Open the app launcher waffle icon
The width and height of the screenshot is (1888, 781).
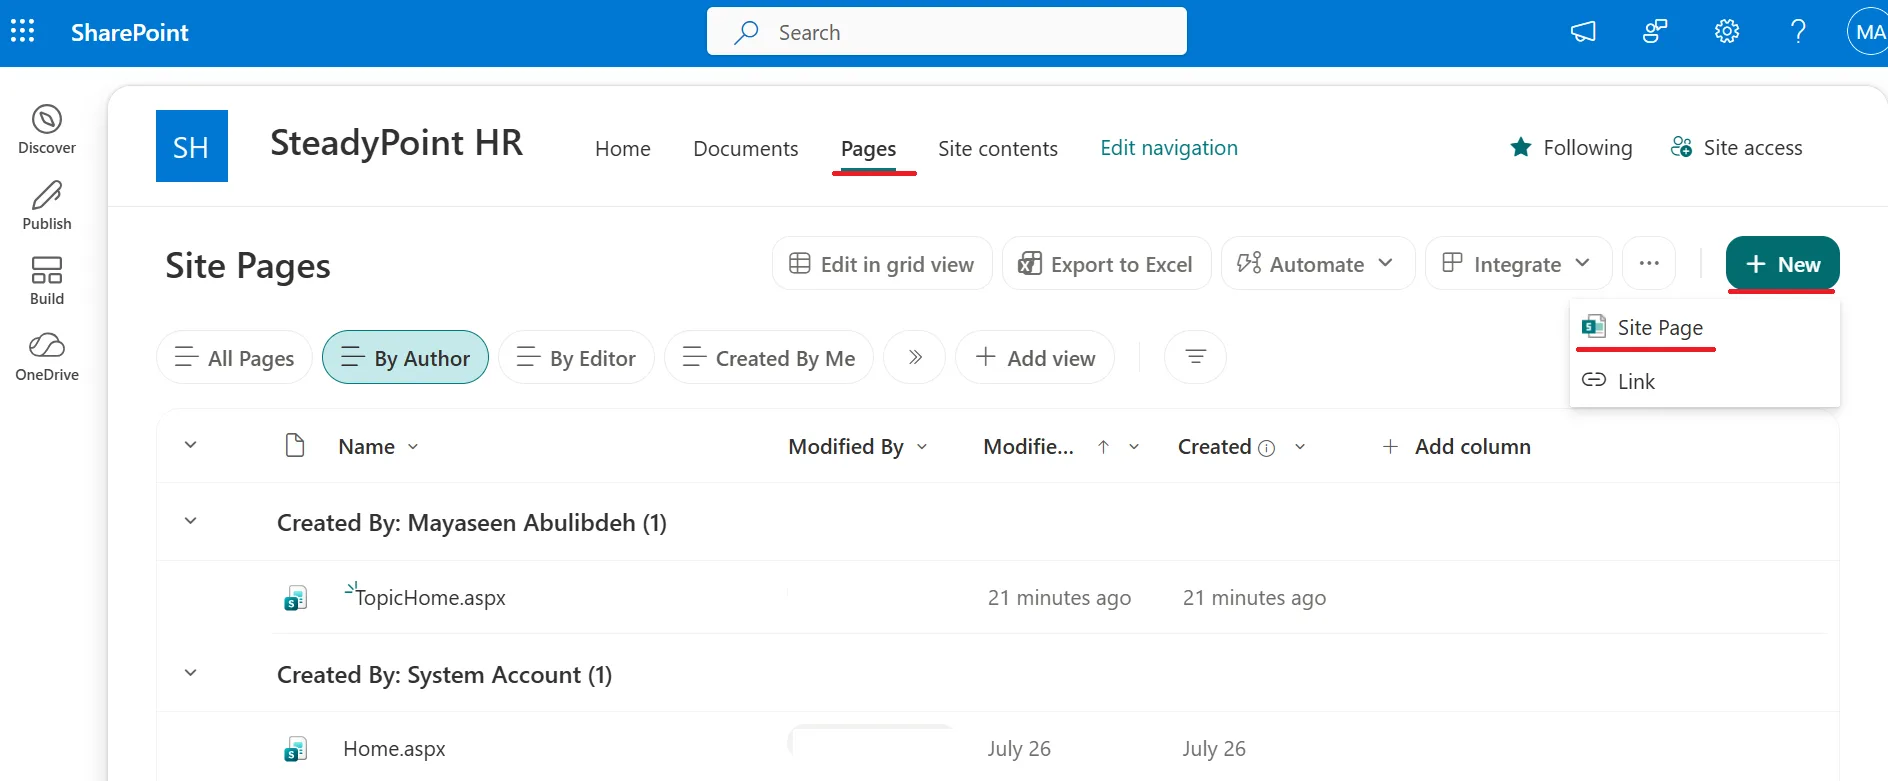(22, 32)
